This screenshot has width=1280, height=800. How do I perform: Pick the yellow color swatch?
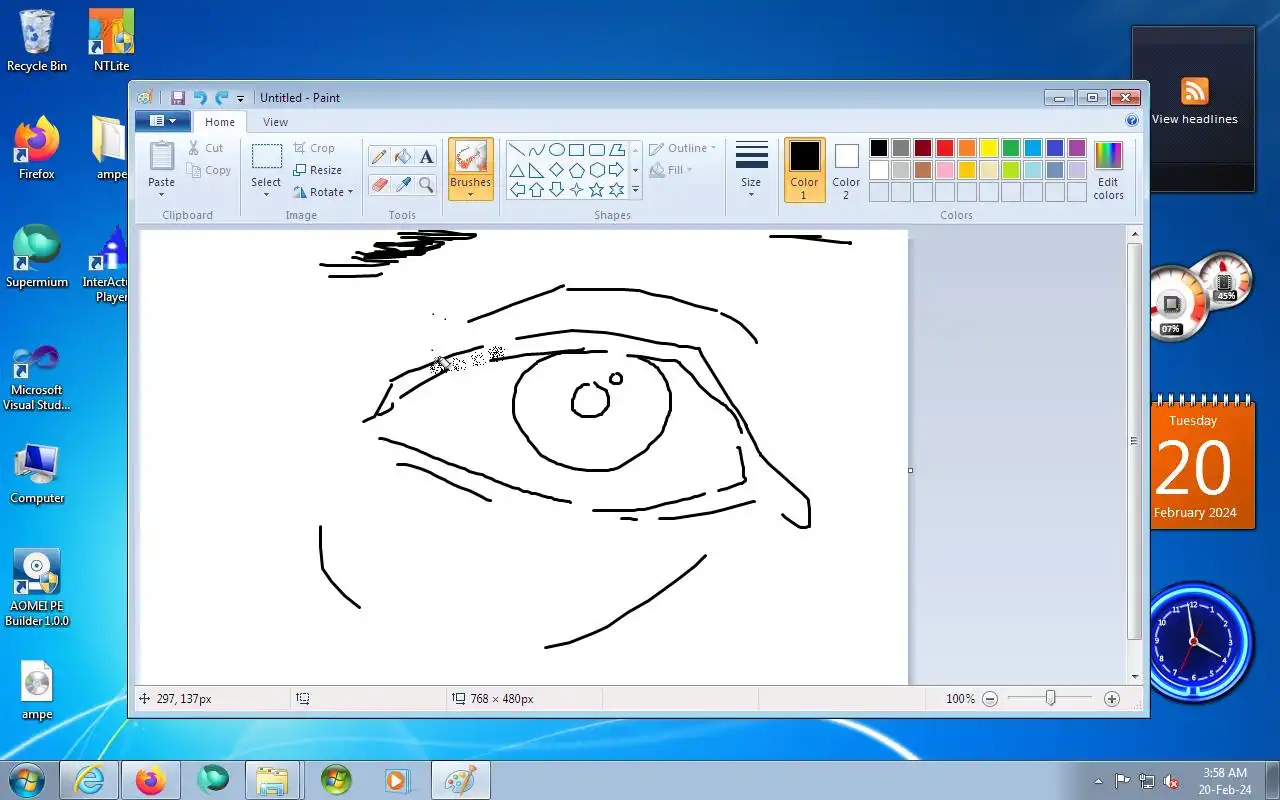click(989, 148)
